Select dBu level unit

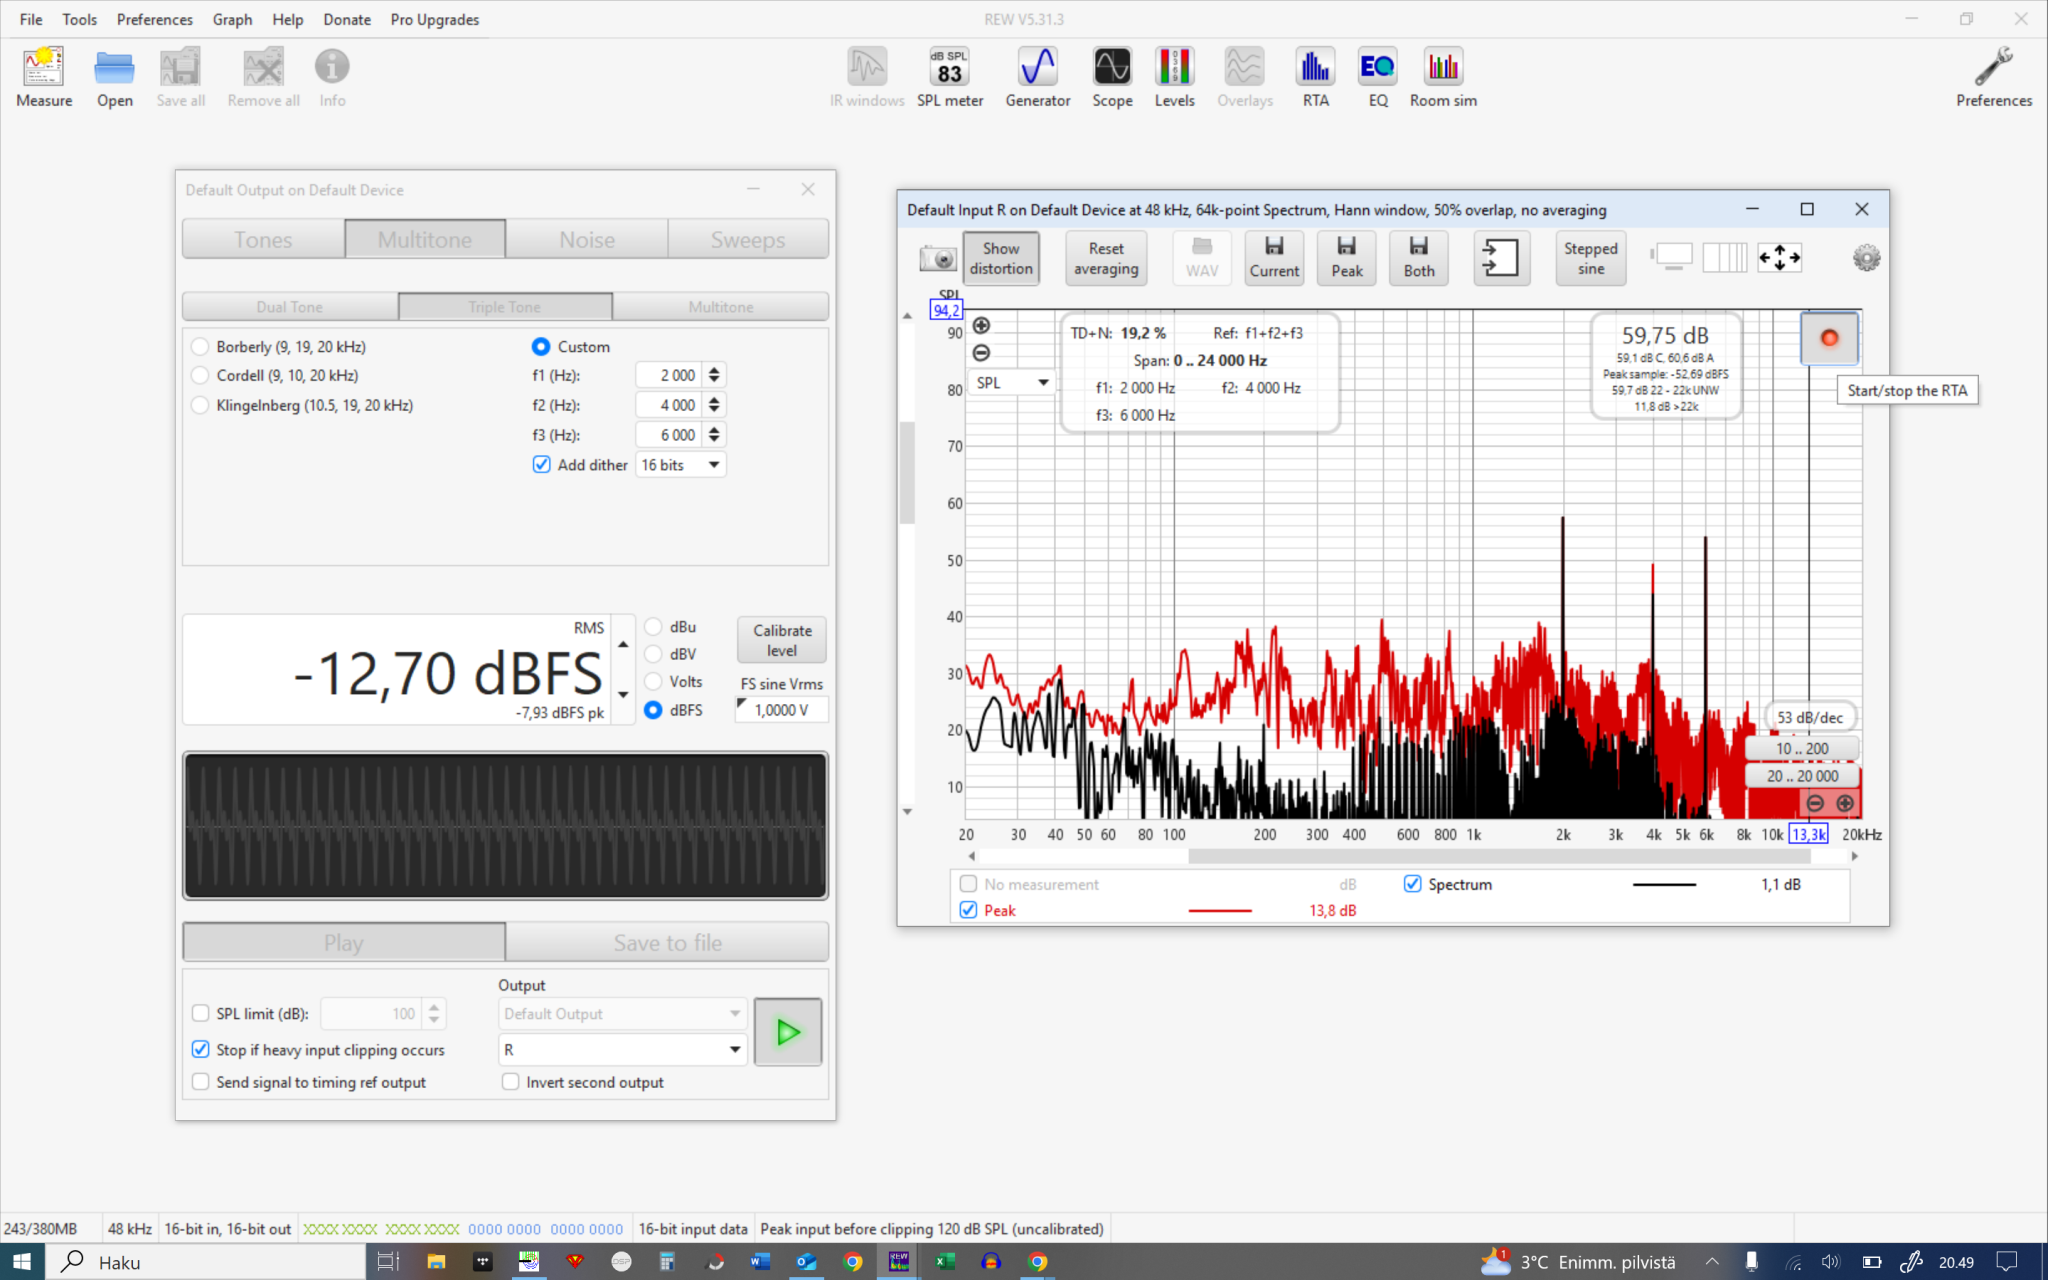[653, 627]
